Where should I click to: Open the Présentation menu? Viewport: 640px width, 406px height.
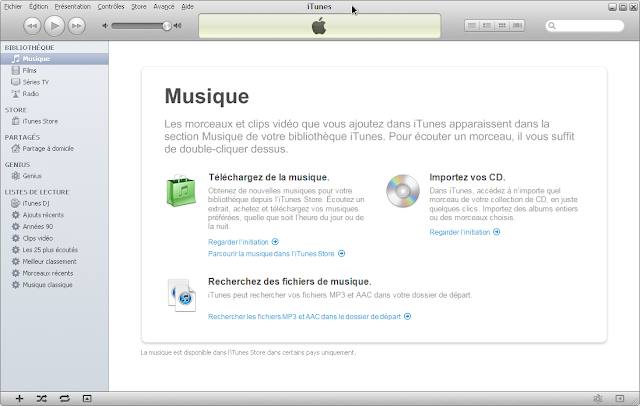(73, 7)
